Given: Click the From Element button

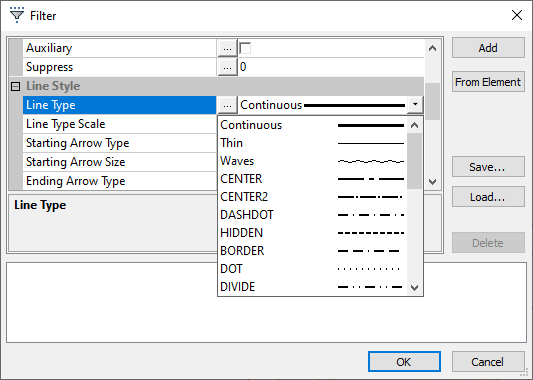Looking at the screenshot, I should (x=488, y=82).
